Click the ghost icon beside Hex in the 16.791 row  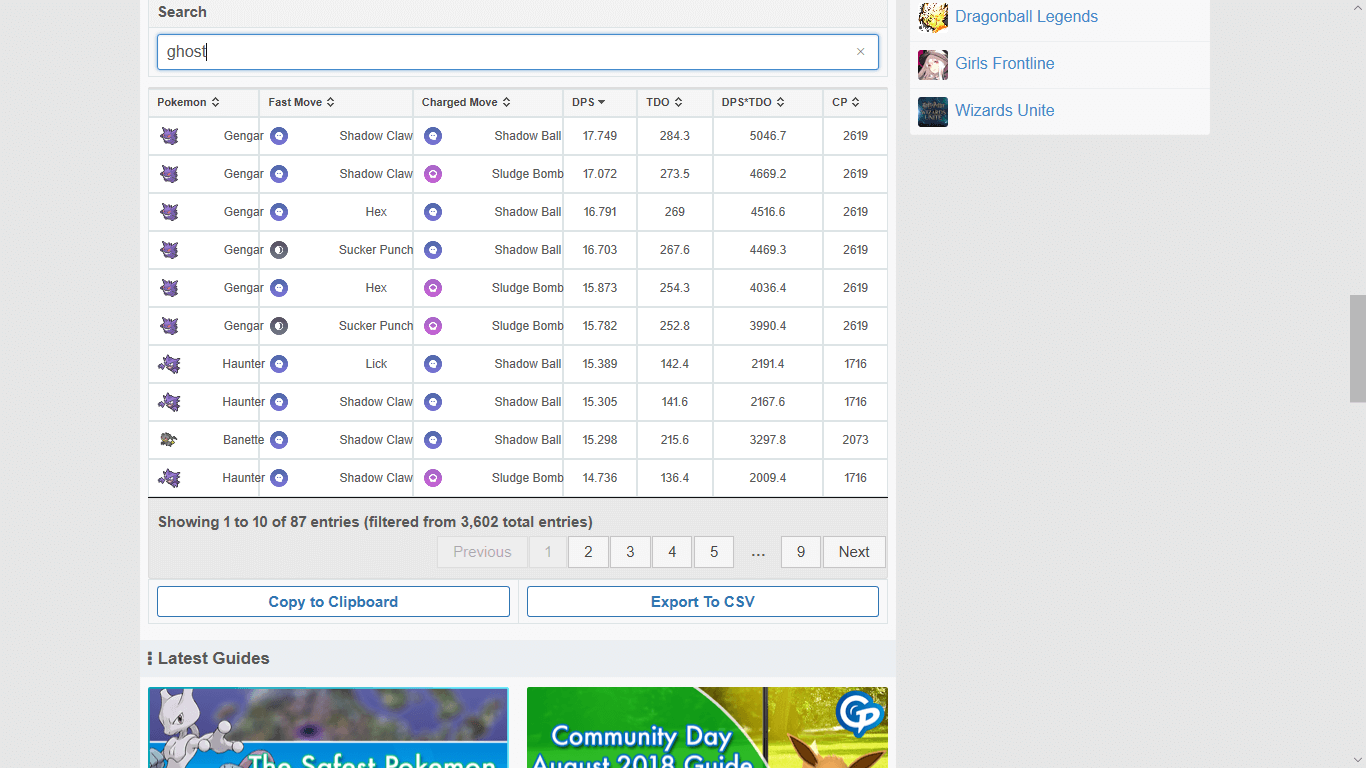click(279, 212)
